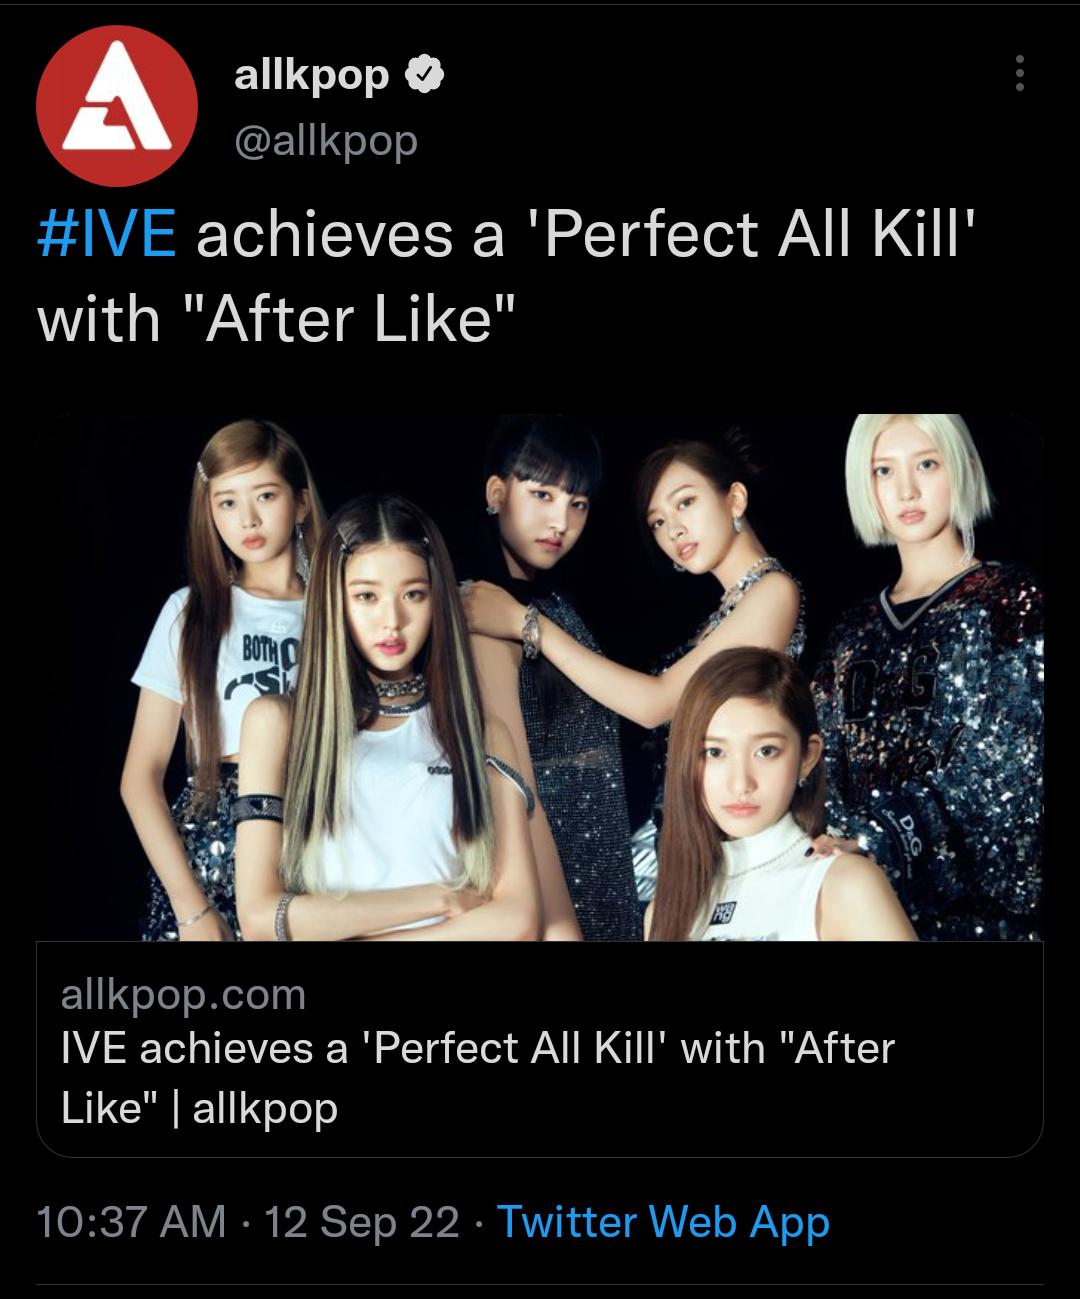
Task: Click the allkpop display name
Action: 312,76
